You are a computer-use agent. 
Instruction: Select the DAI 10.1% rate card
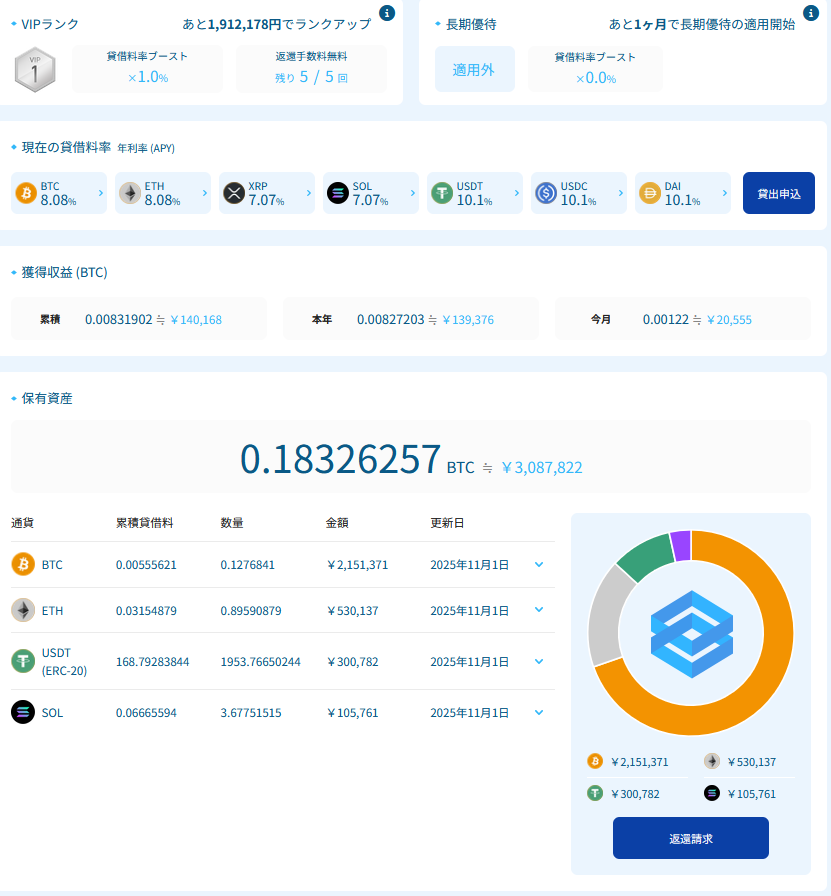click(x=682, y=193)
